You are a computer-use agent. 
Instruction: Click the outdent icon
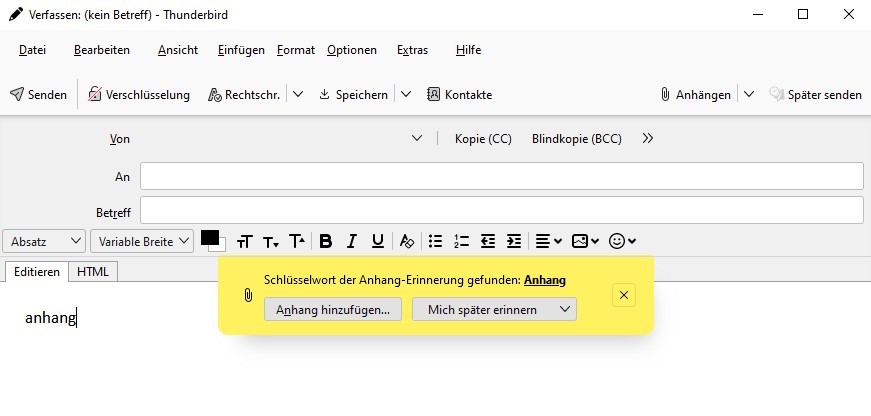coord(488,241)
